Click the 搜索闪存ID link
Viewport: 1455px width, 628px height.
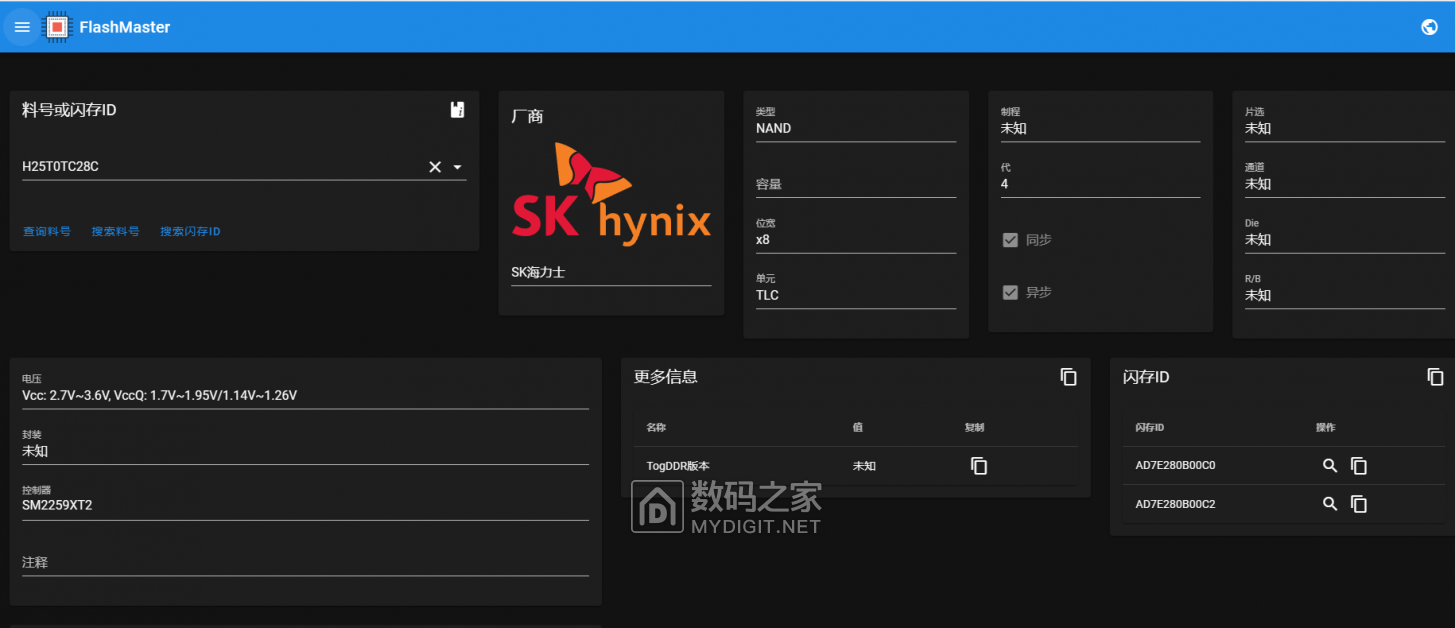click(x=189, y=231)
